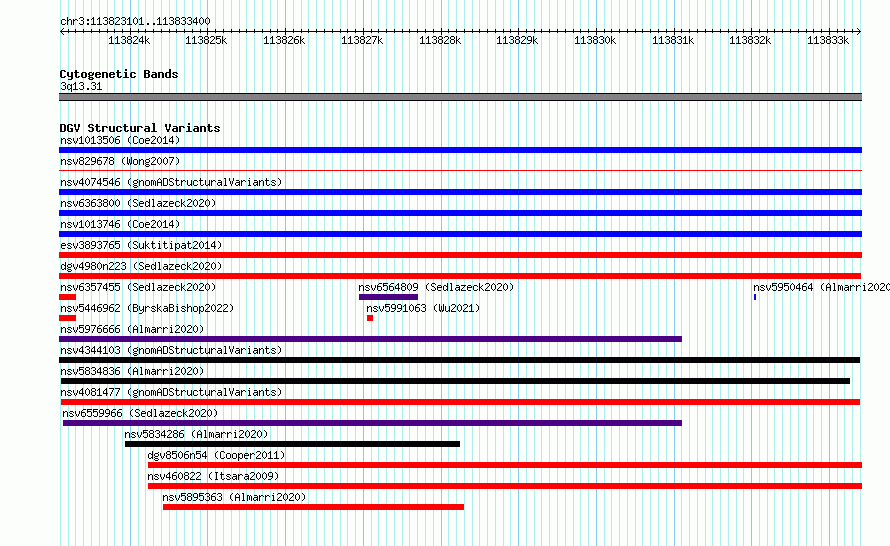The width and height of the screenshot is (890, 546).
Task: Select the red bar under nsv460822
Action: (505, 486)
